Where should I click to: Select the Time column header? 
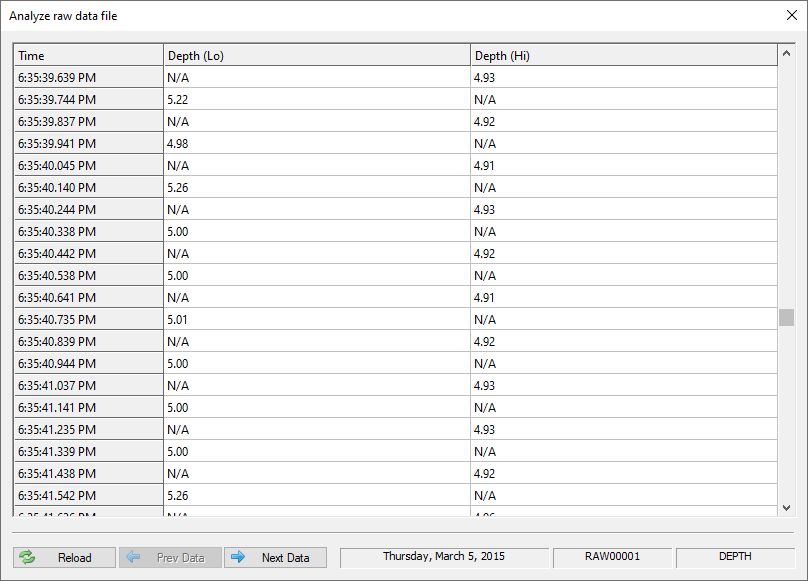(89, 55)
